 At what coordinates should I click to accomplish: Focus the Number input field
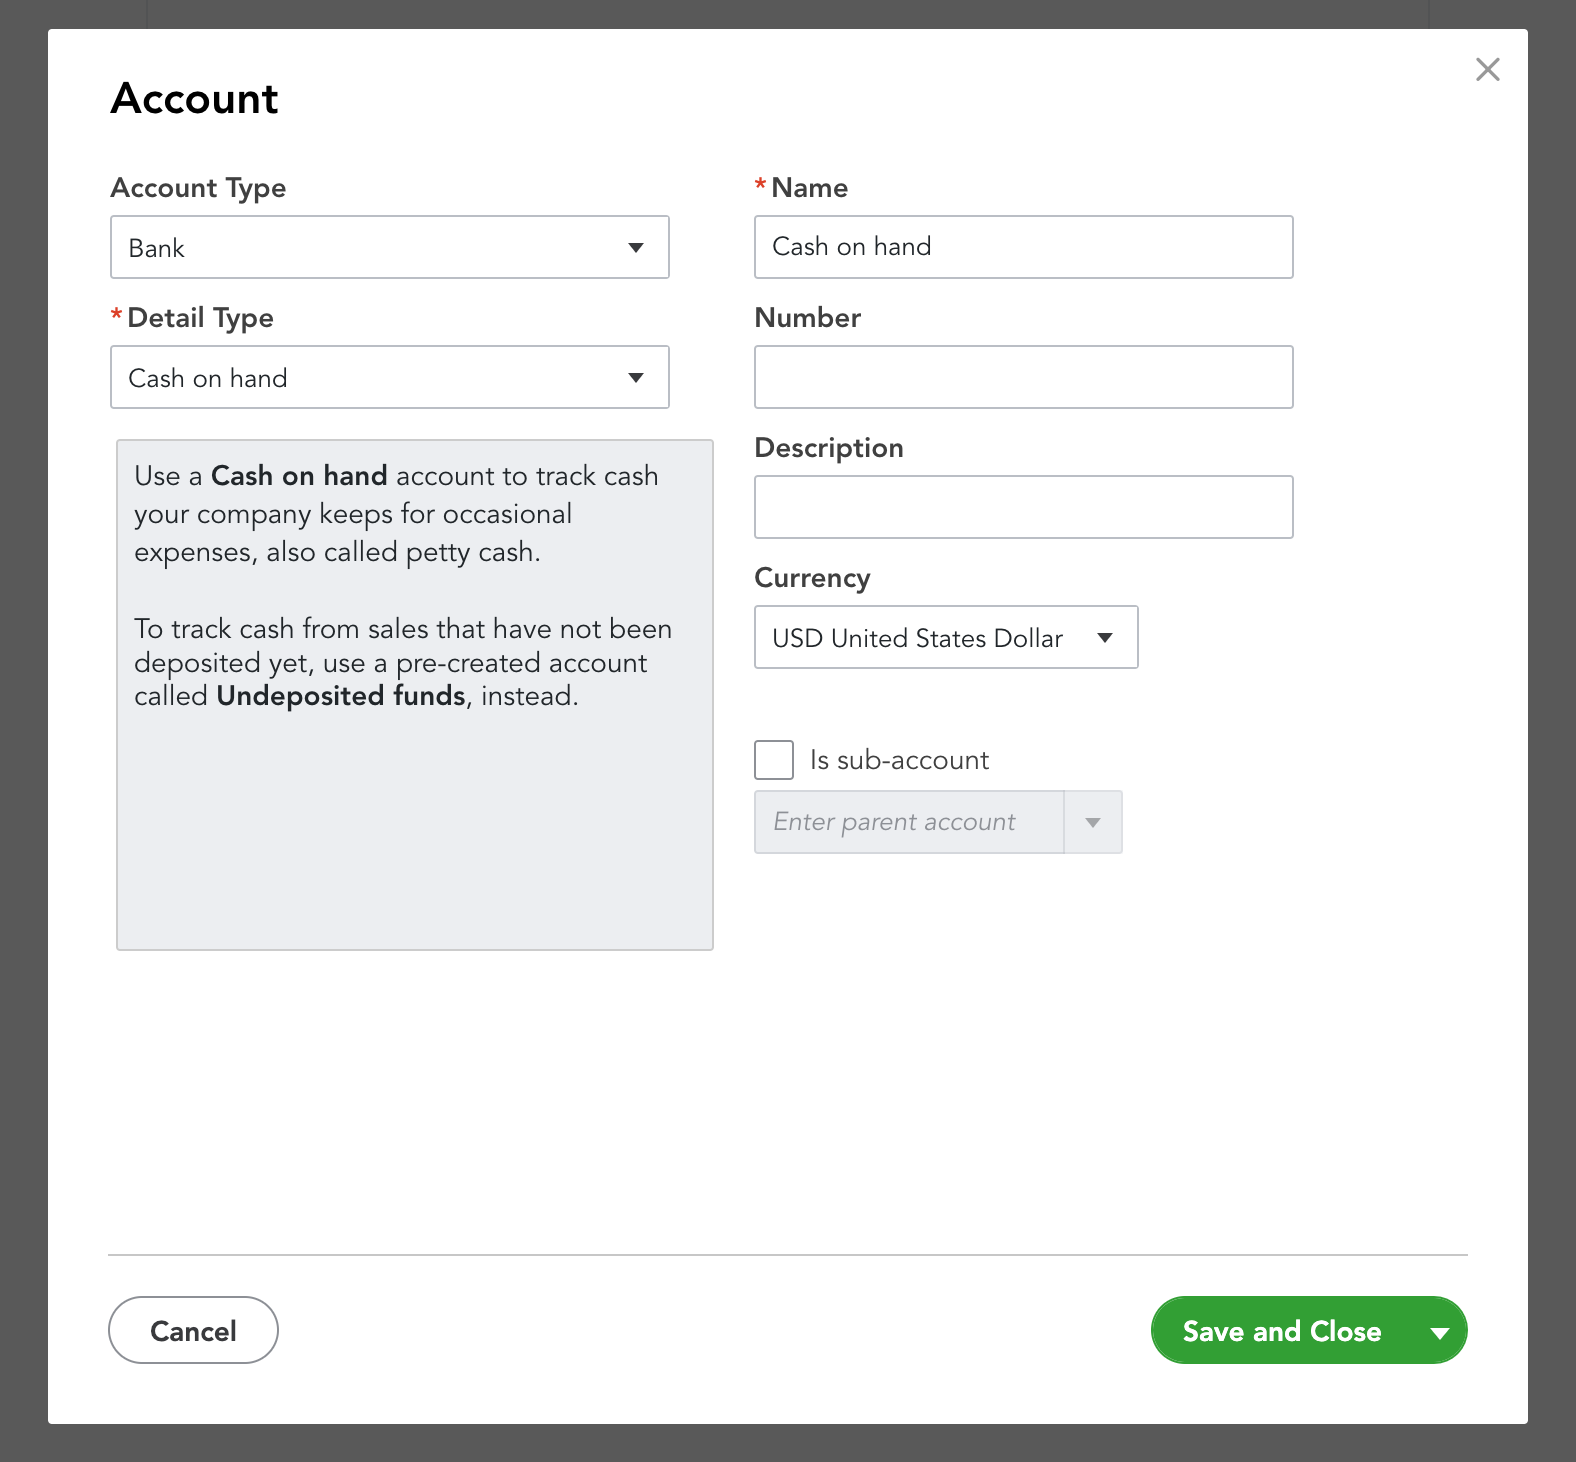(1022, 377)
